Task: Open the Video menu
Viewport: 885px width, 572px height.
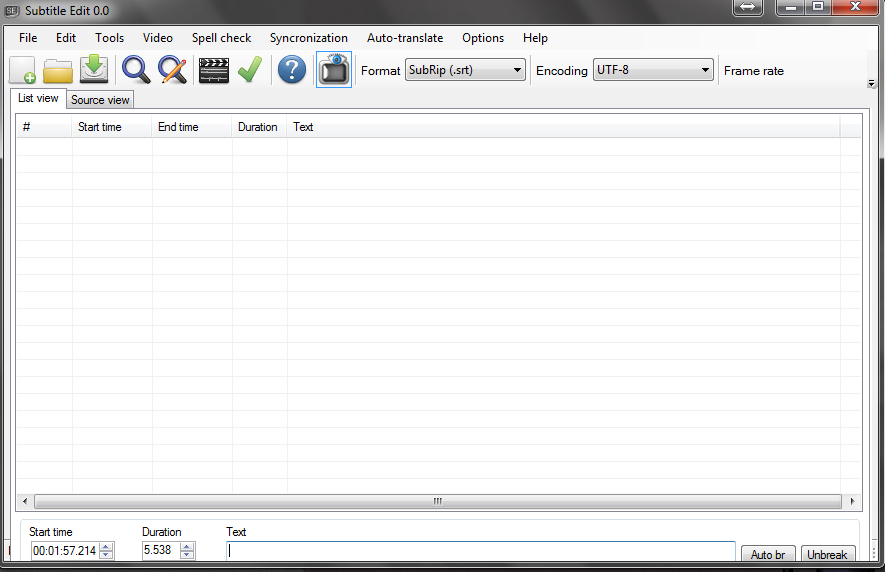Action: [157, 38]
